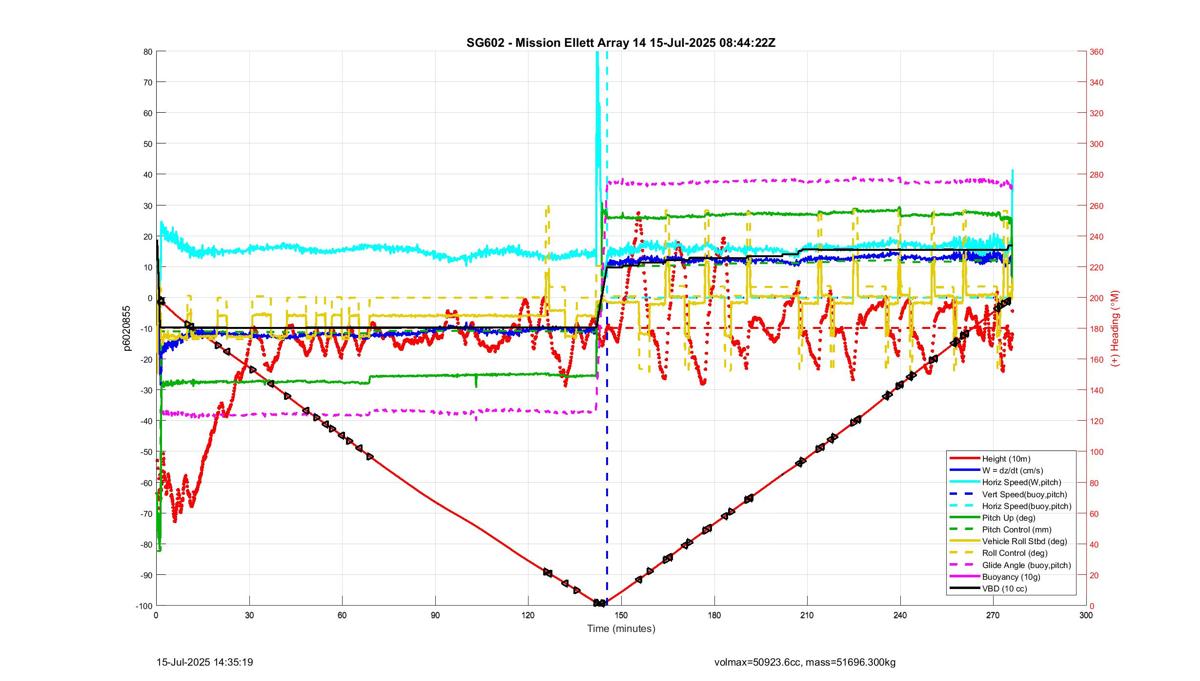Click heading axis tick label '100'
Image resolution: width=1200 pixels, height=681 pixels.
click(x=1098, y=452)
